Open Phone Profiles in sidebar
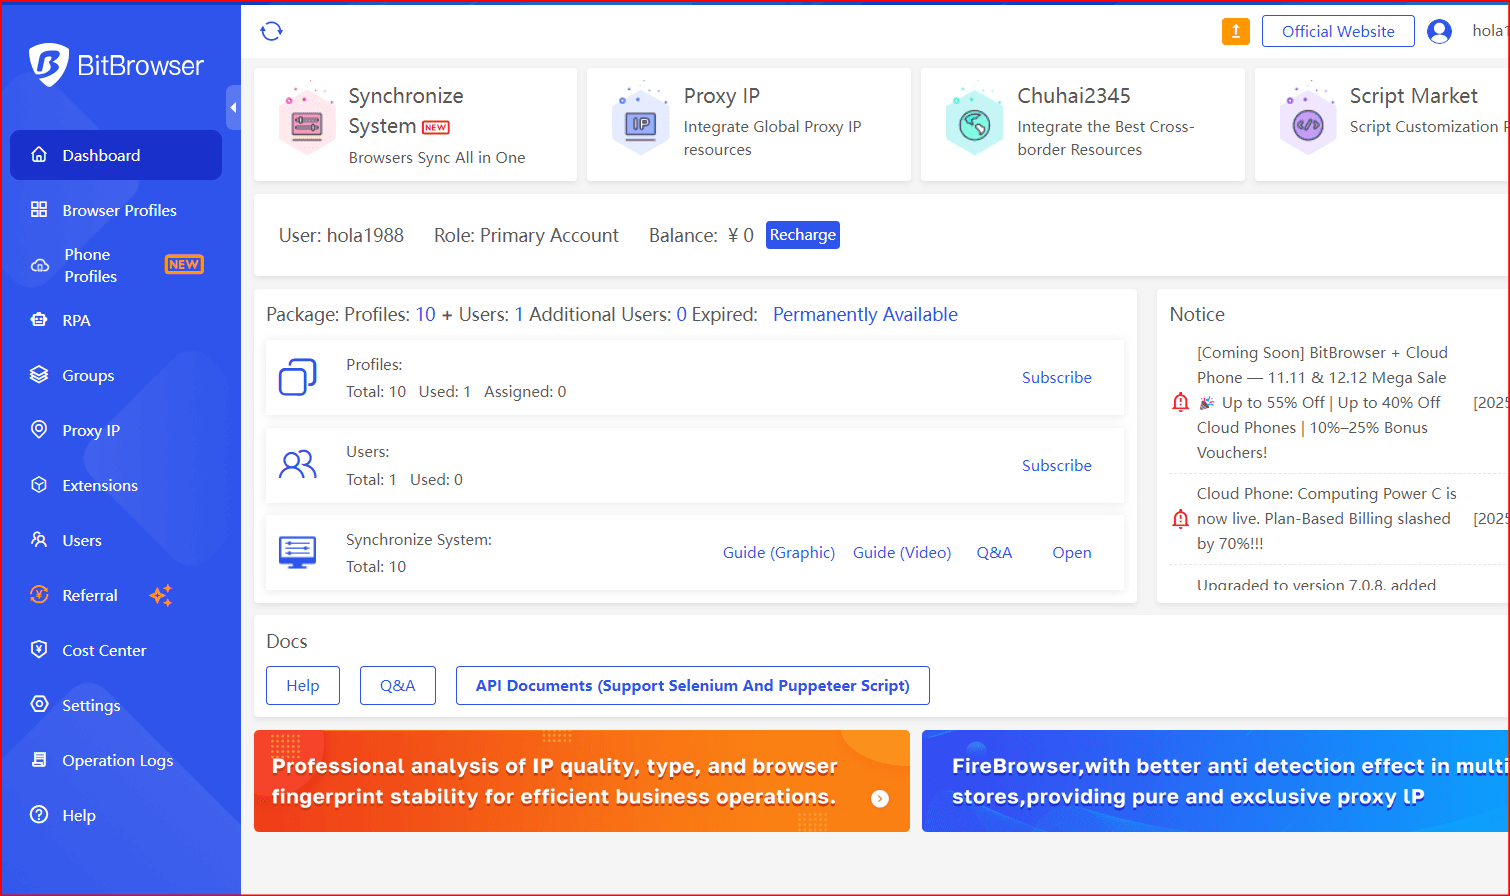The height and width of the screenshot is (896, 1510). pyautogui.click(x=90, y=265)
